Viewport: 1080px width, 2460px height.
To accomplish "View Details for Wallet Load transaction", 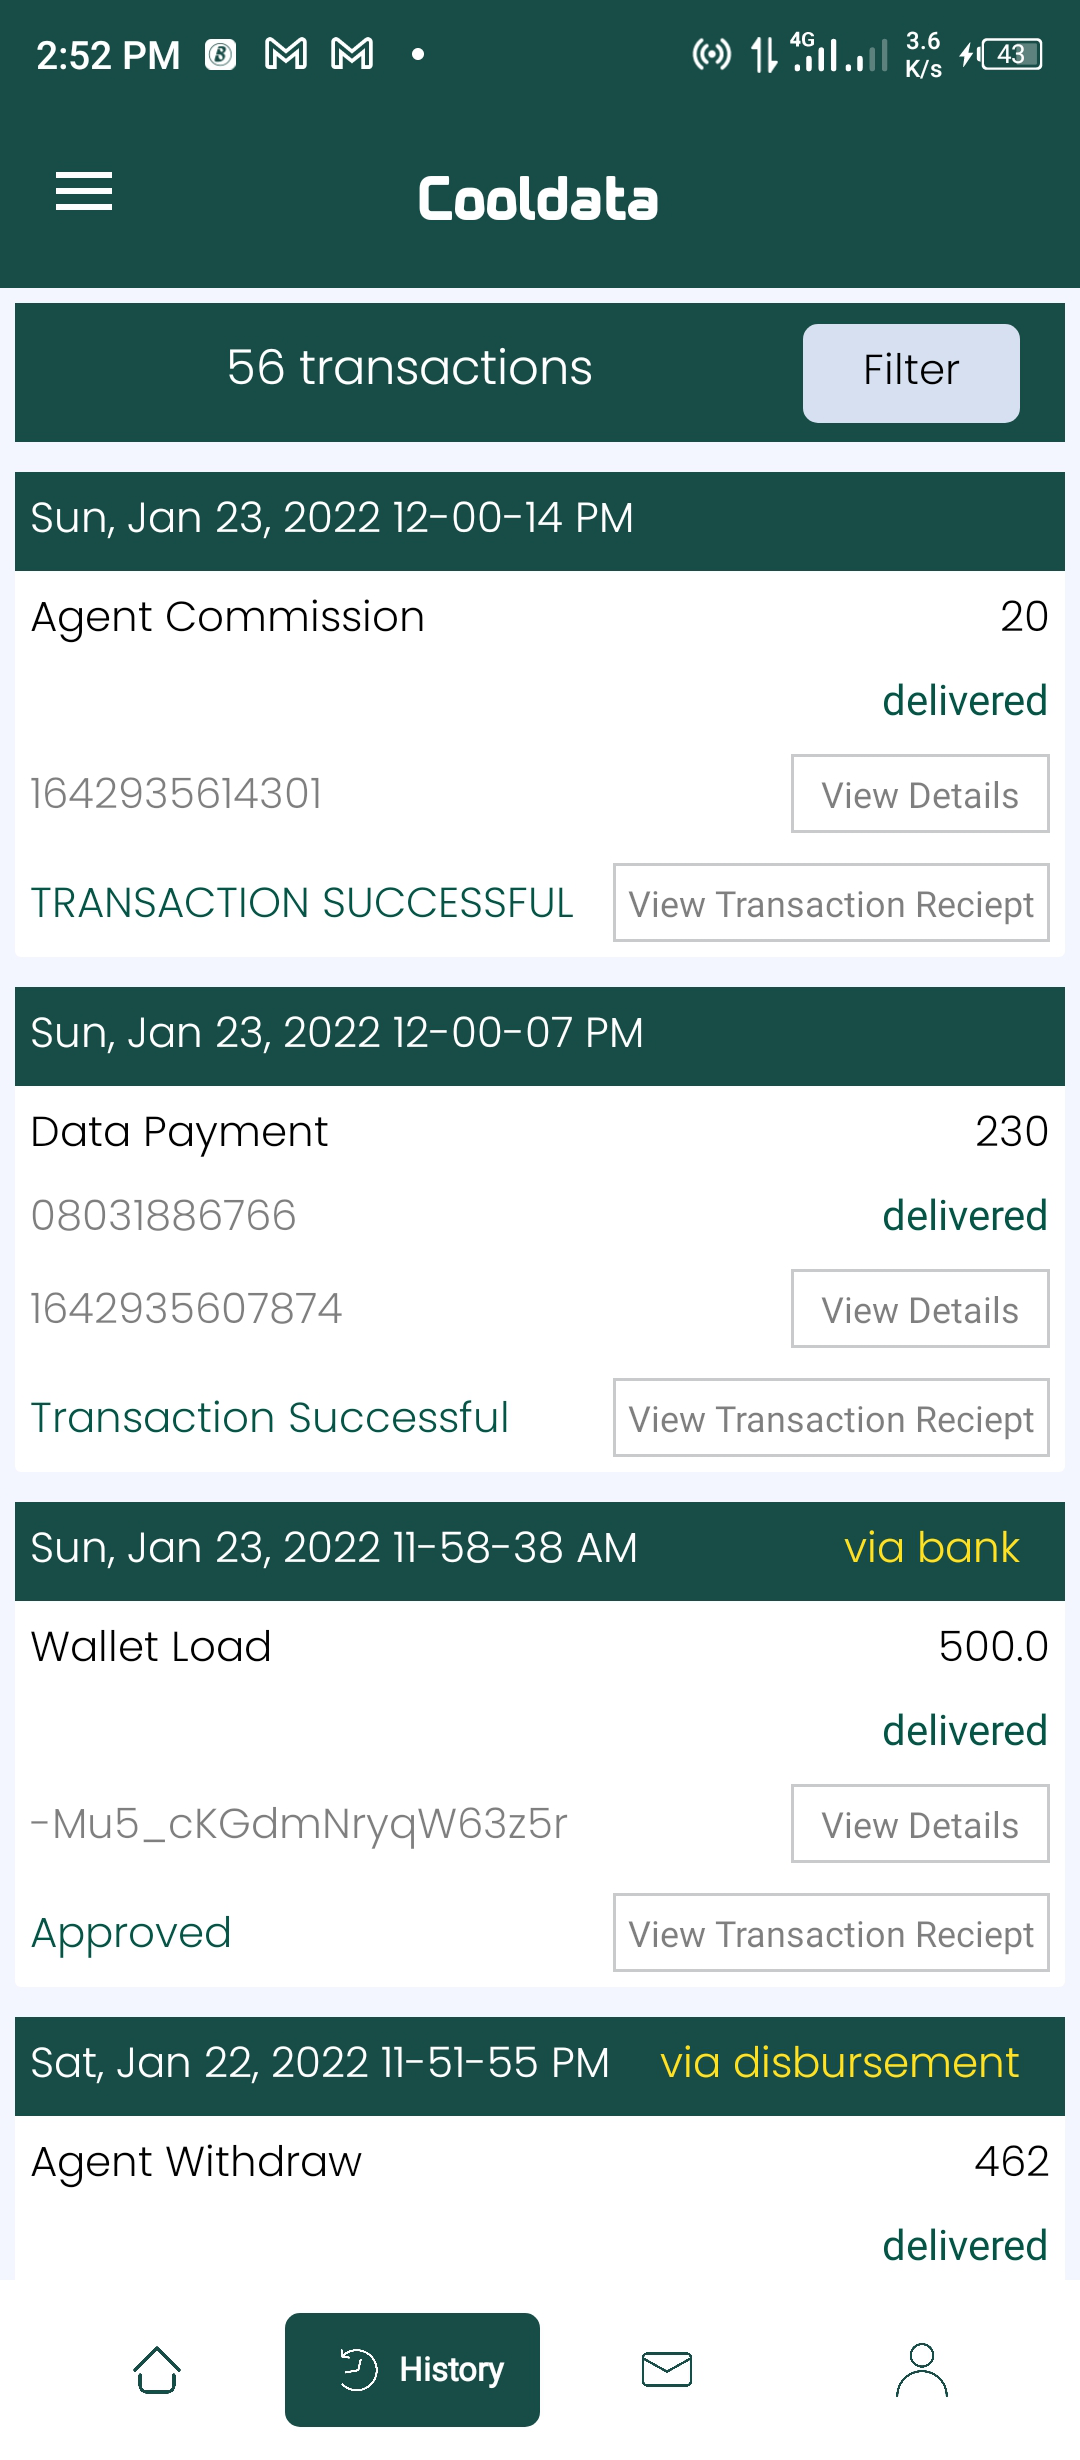I will pyautogui.click(x=920, y=1824).
